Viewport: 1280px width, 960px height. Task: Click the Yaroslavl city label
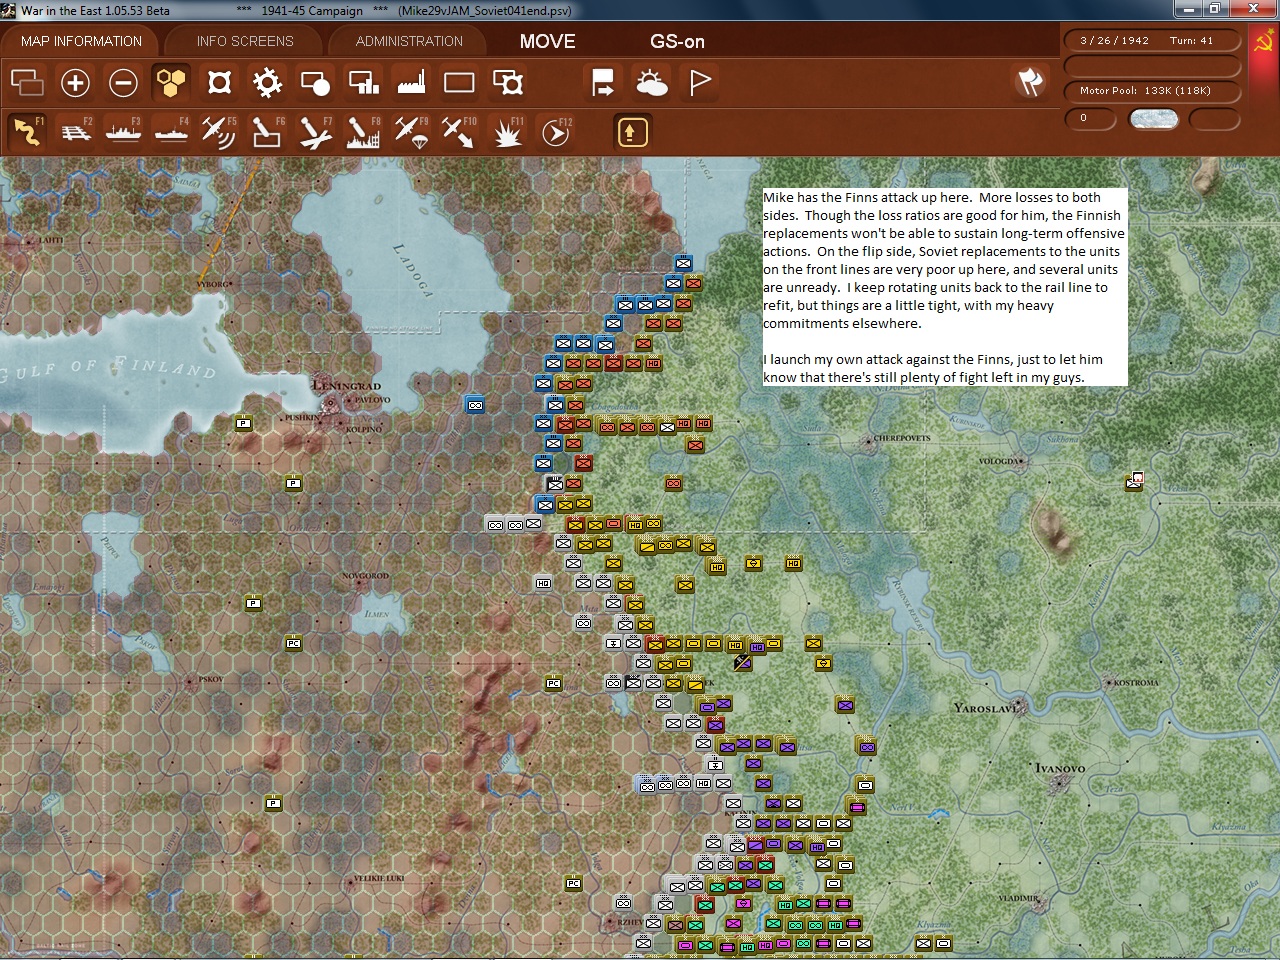[986, 708]
